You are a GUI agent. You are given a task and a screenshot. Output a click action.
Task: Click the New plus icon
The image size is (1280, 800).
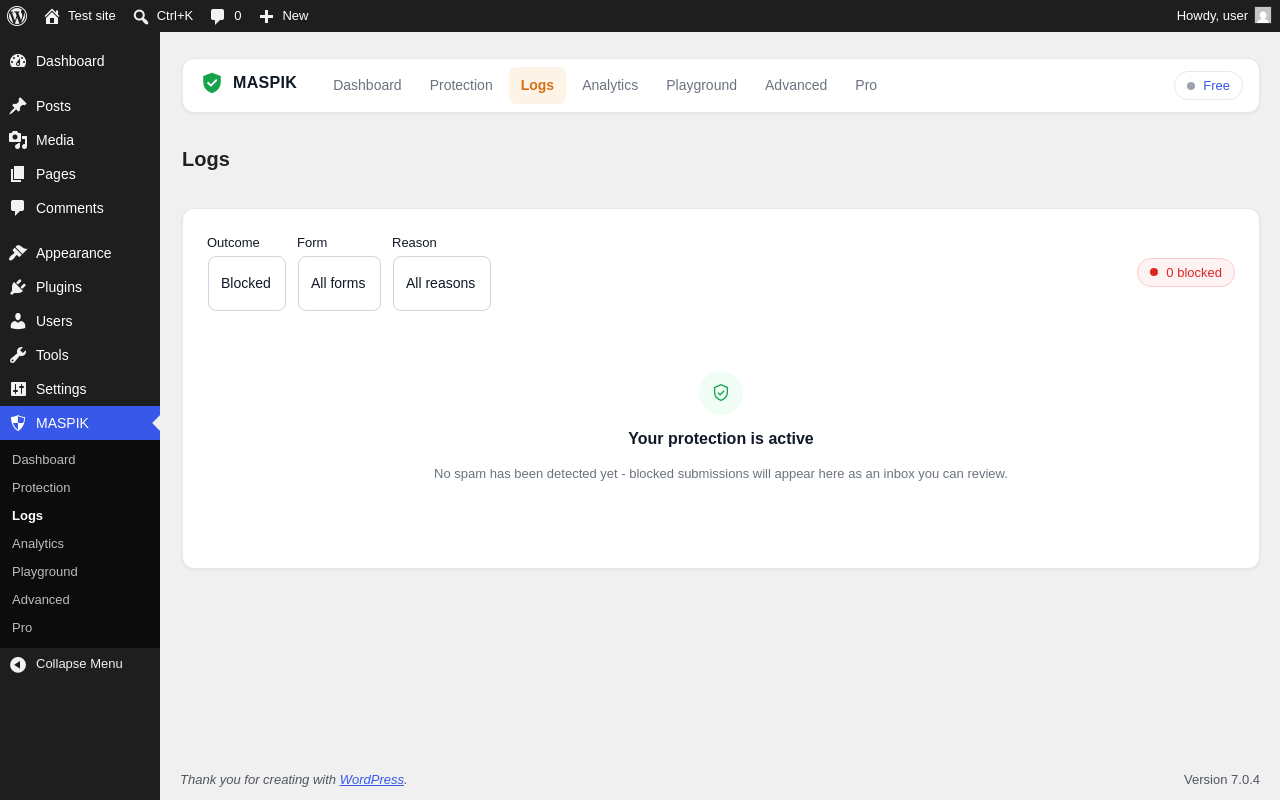[x=266, y=16]
